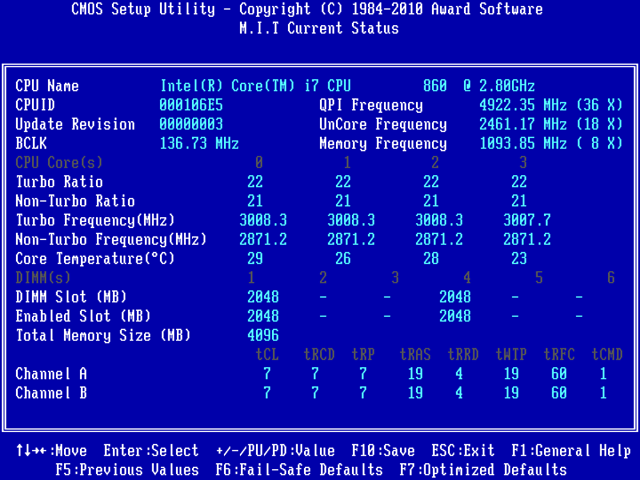Image resolution: width=640 pixels, height=480 pixels.
Task: Select the Total Memory Size (MB) label
Action: pyautogui.click(x=103, y=335)
